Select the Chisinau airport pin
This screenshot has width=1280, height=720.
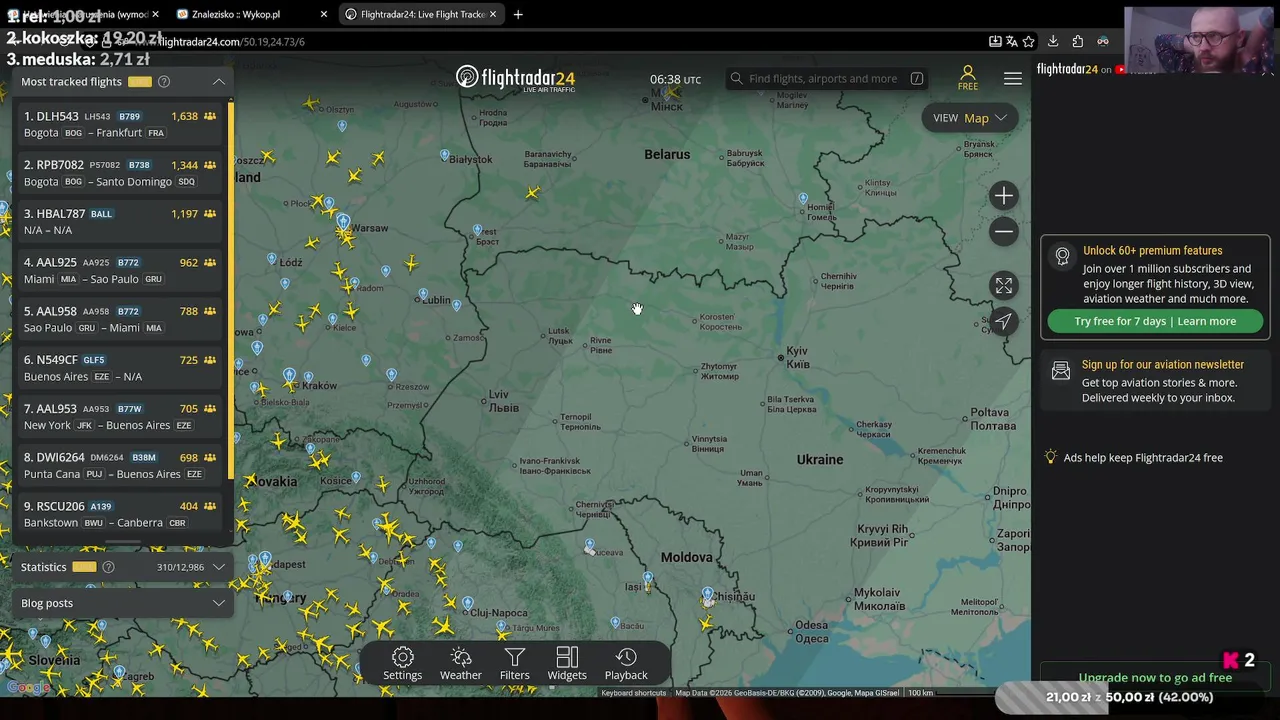point(708,594)
